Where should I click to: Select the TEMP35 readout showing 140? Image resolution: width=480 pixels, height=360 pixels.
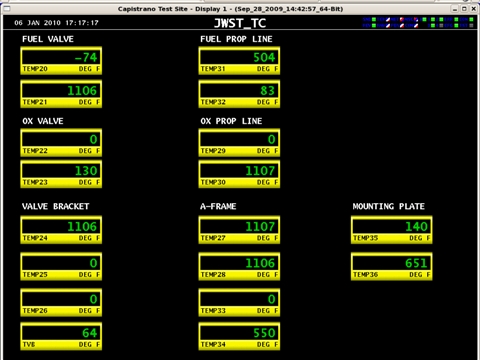[x=392, y=230]
